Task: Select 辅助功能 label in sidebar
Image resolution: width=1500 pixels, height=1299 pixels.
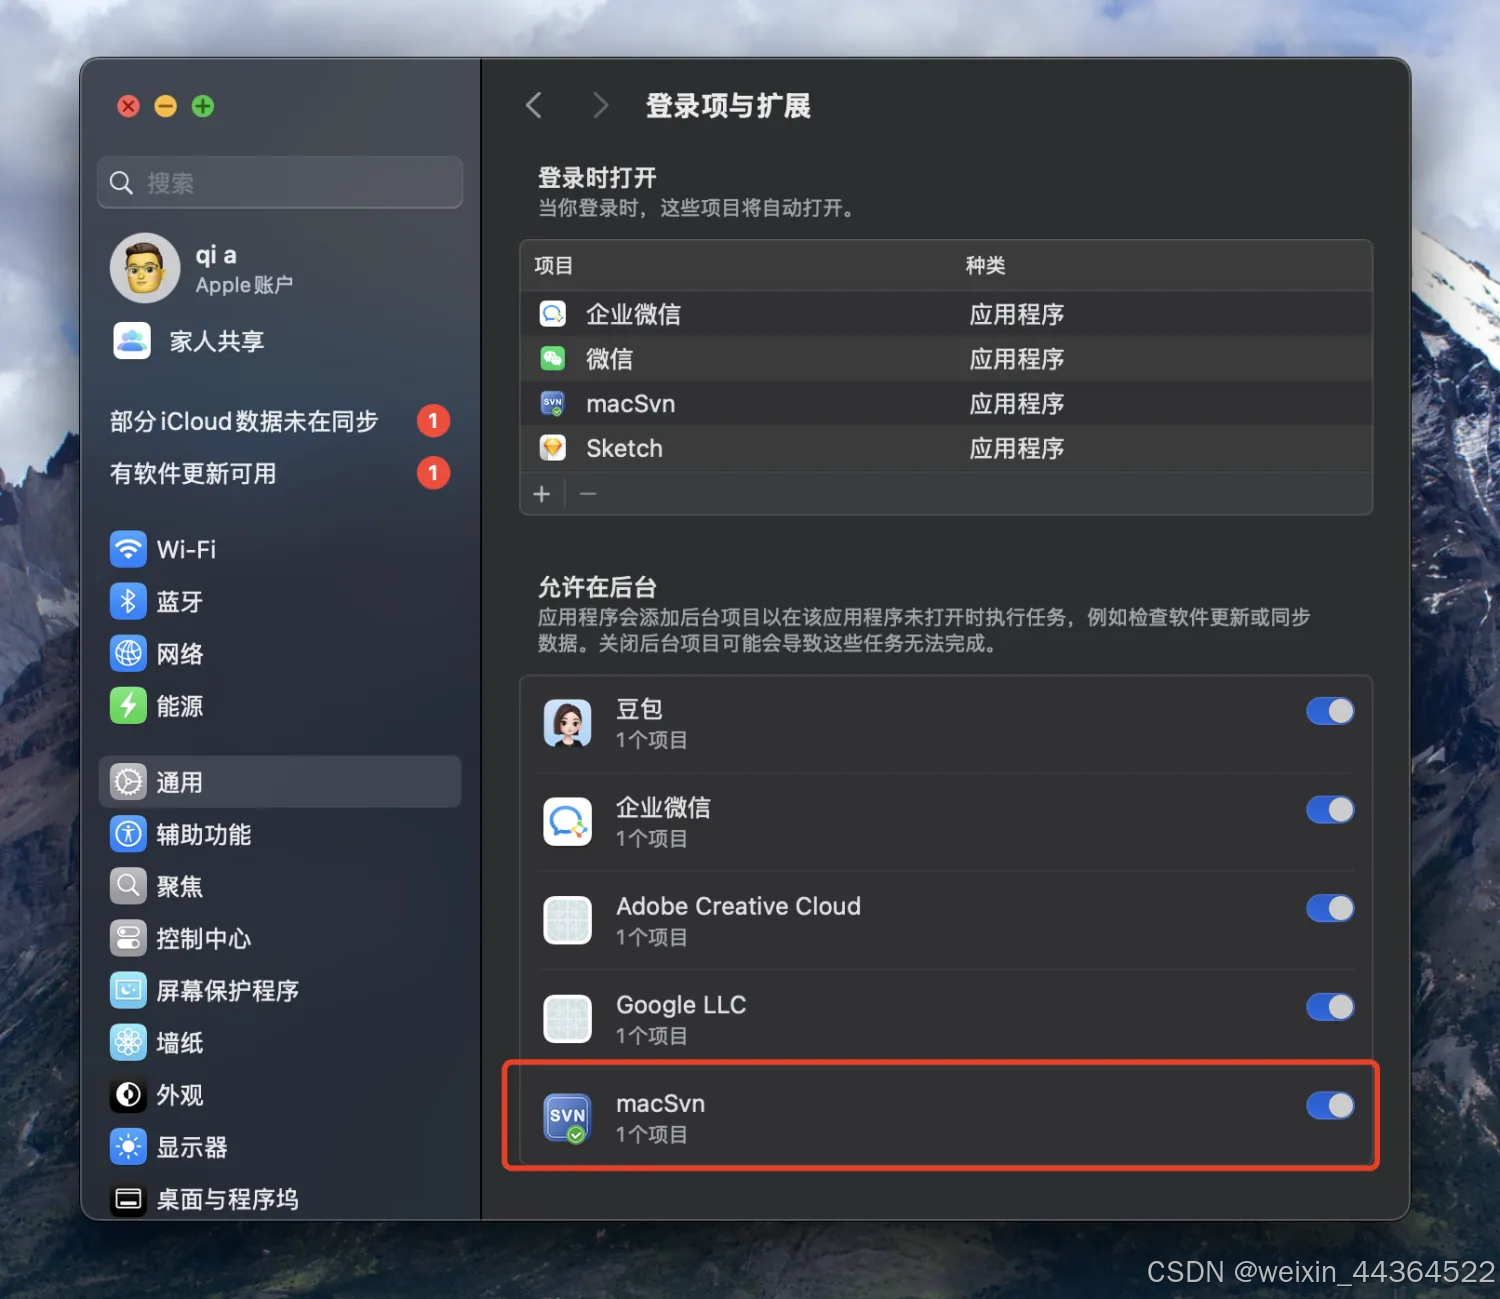Action: point(204,834)
